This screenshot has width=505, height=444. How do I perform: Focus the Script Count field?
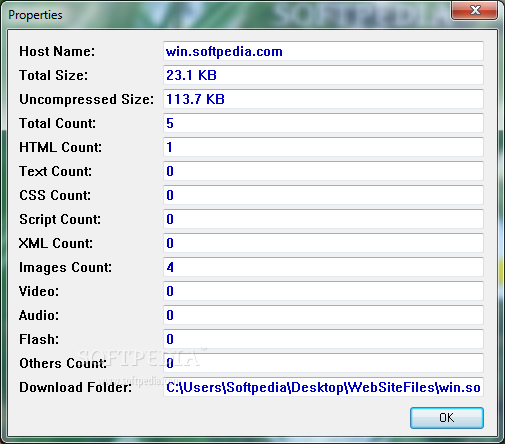(x=323, y=219)
